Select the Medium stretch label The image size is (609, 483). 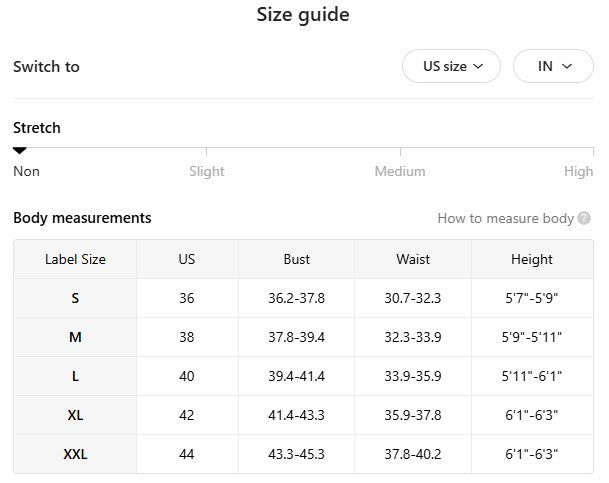pos(400,171)
